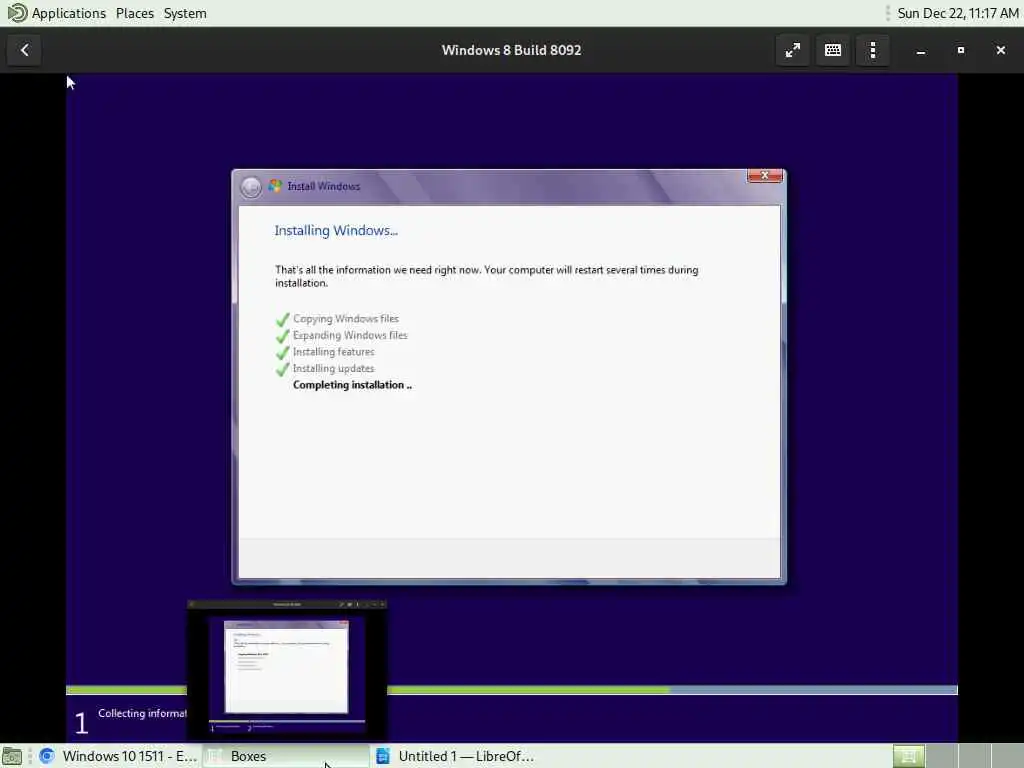Maximize the Boxes window
This screenshot has height=768, width=1024.
(961, 50)
